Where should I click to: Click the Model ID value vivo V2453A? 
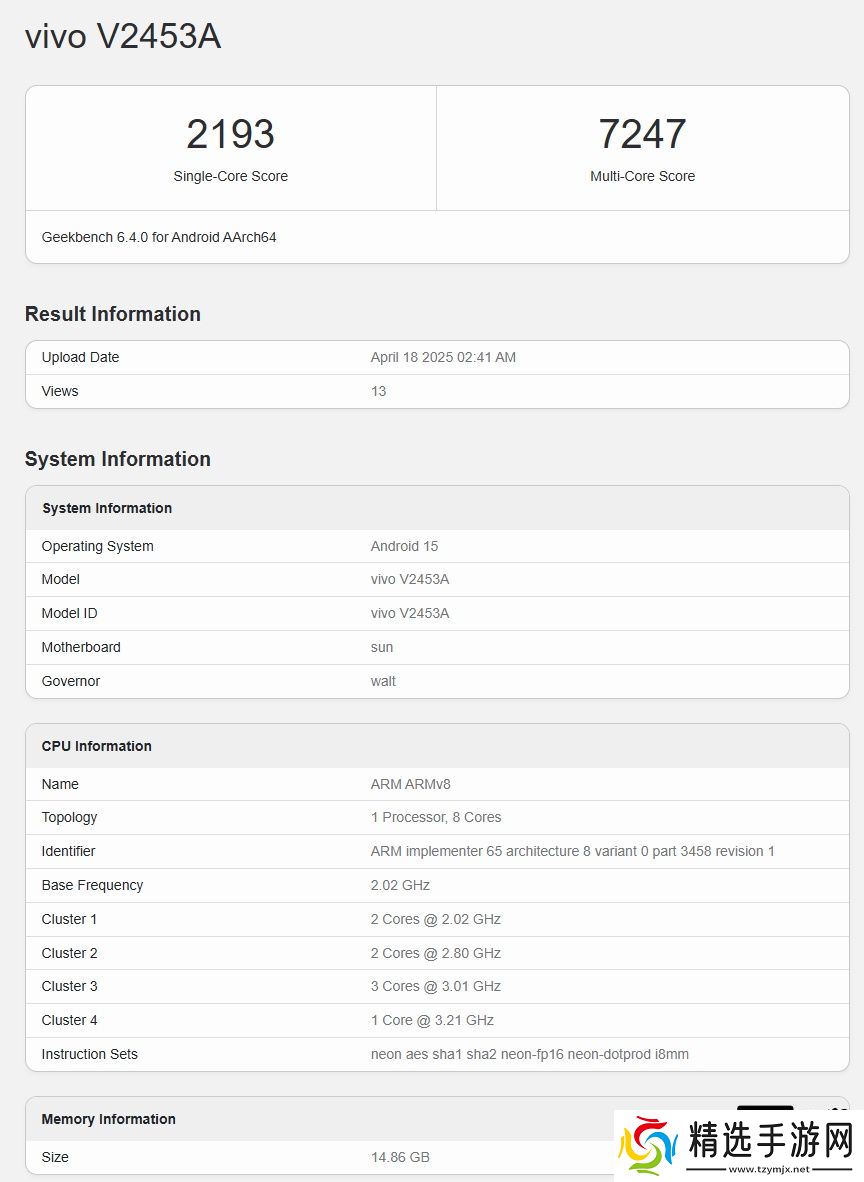410,613
